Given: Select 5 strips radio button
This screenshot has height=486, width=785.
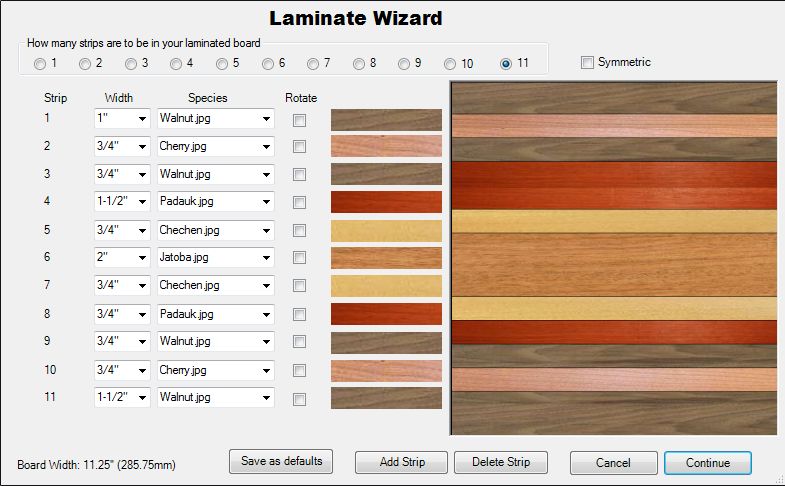Looking at the screenshot, I should (x=223, y=64).
